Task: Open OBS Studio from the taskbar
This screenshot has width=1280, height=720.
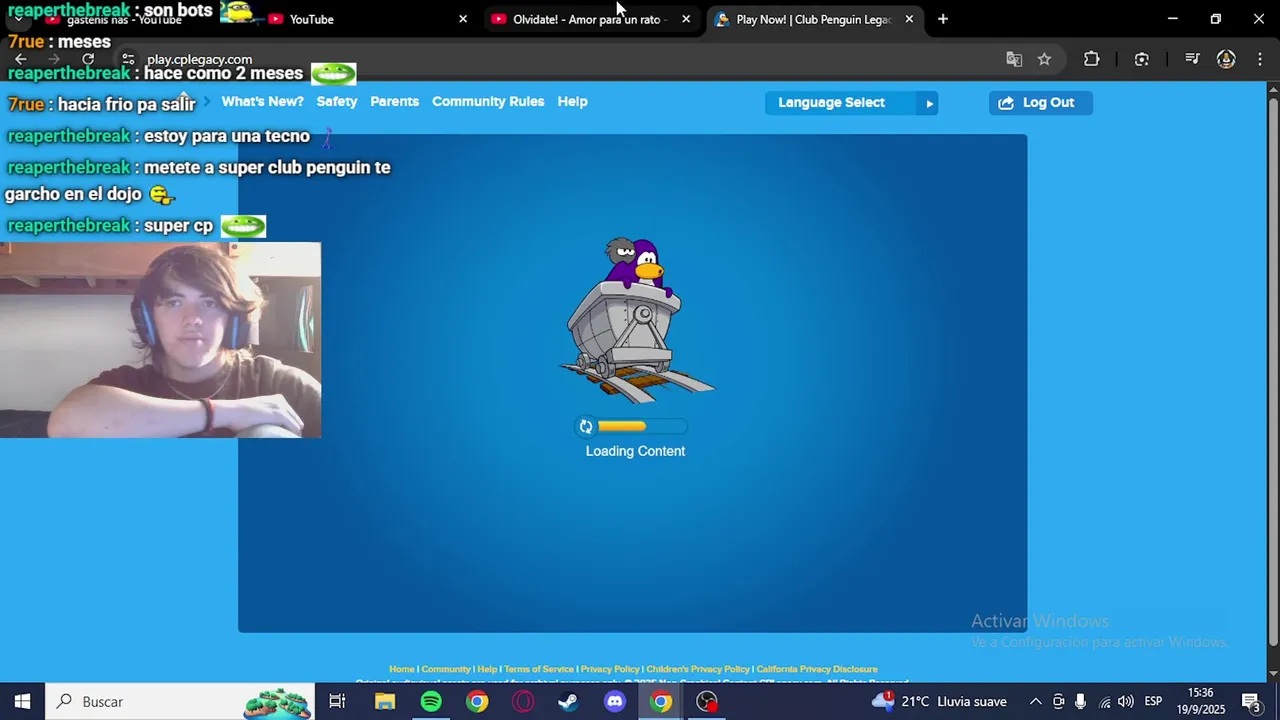Action: 707,702
